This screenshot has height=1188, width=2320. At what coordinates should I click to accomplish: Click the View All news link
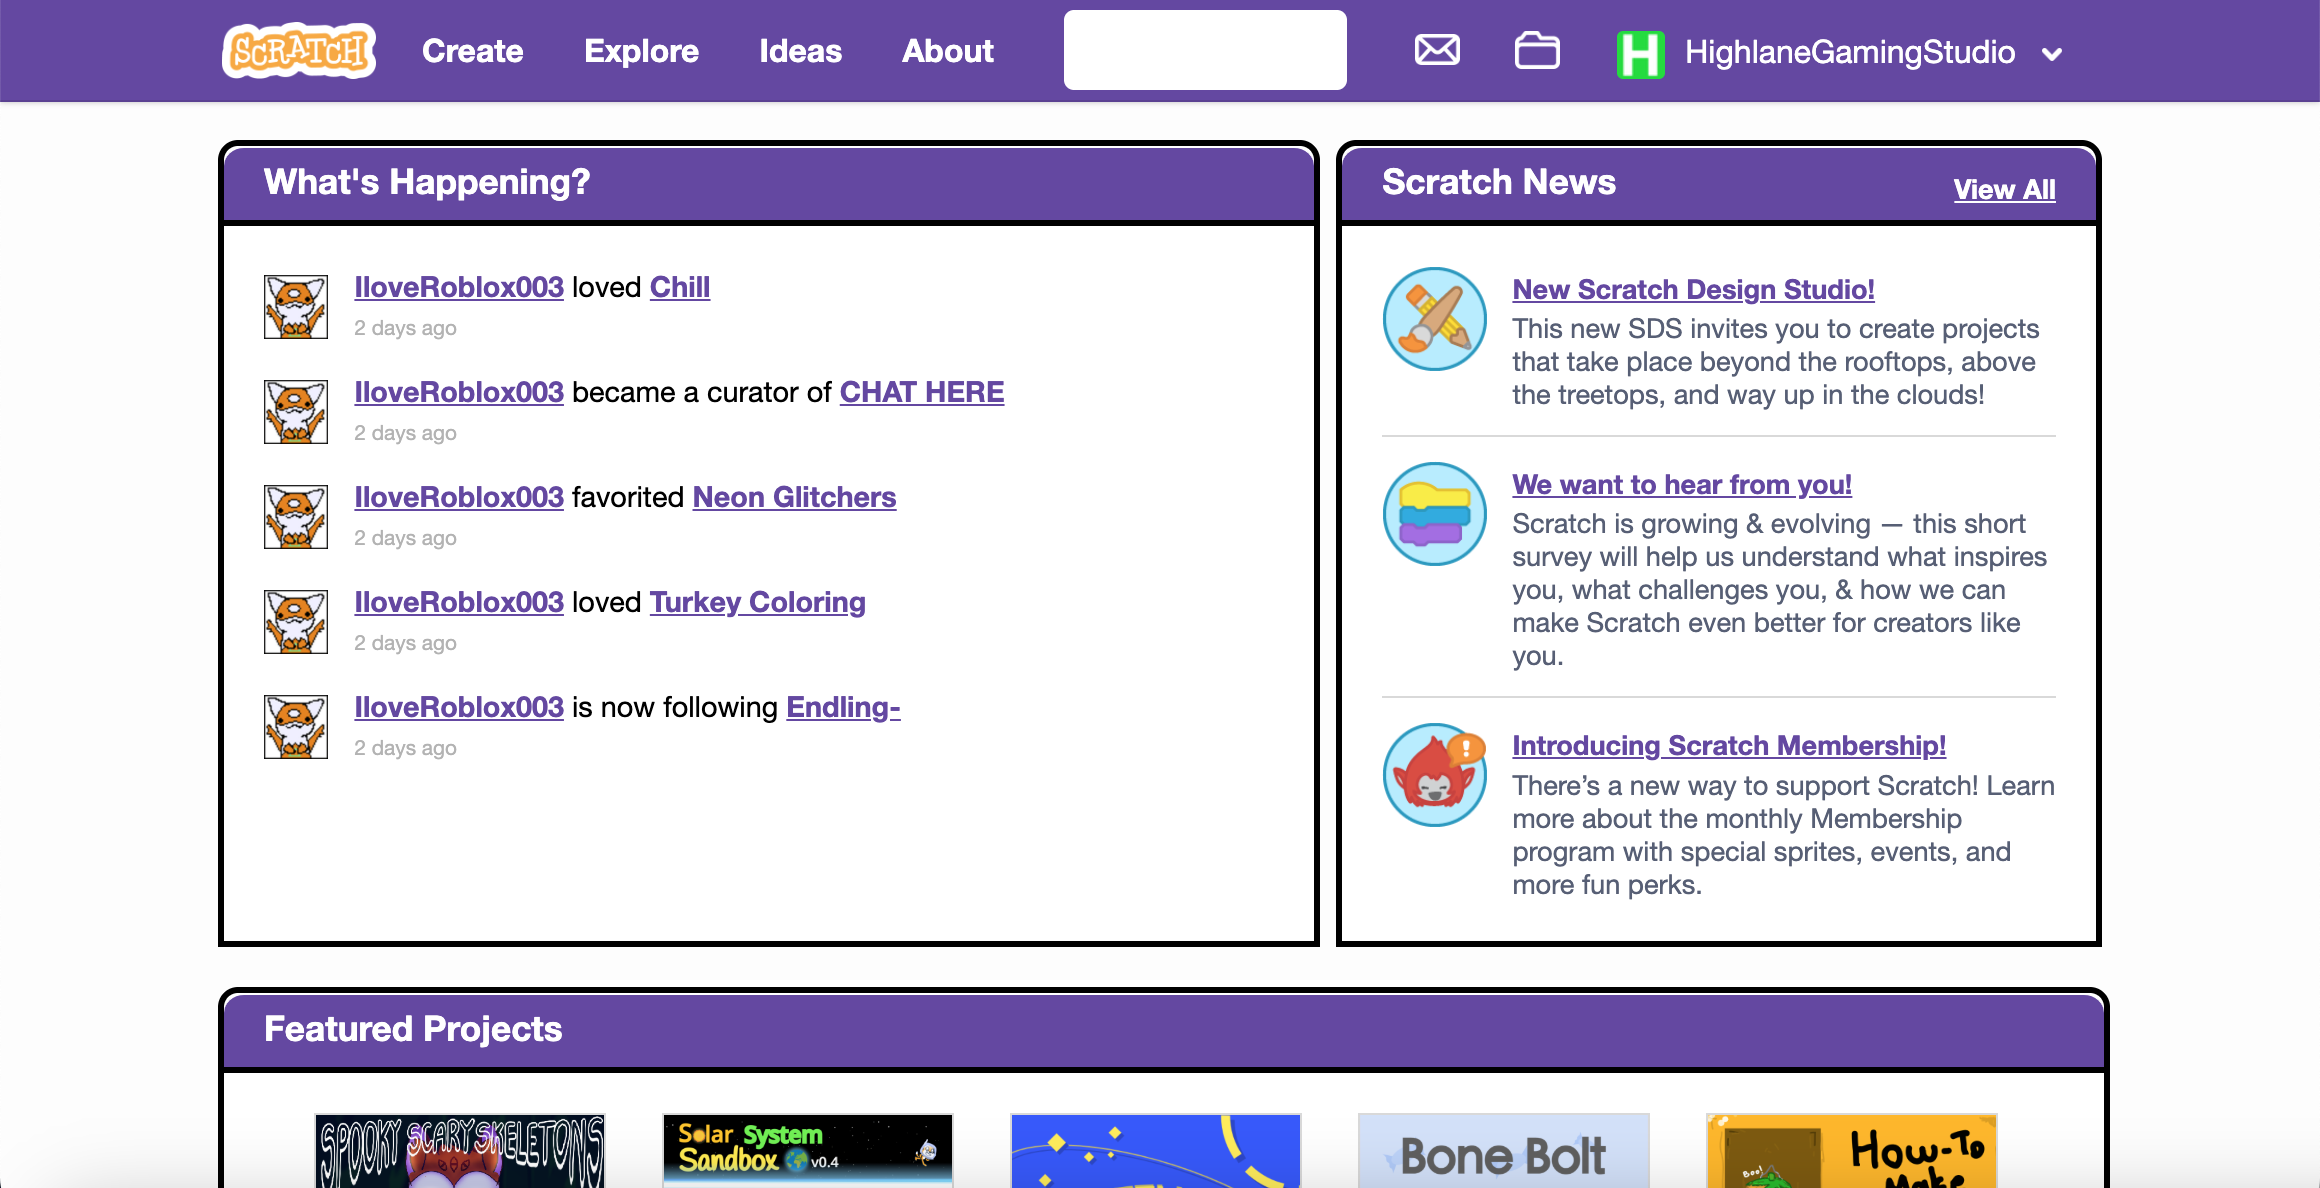(2004, 189)
